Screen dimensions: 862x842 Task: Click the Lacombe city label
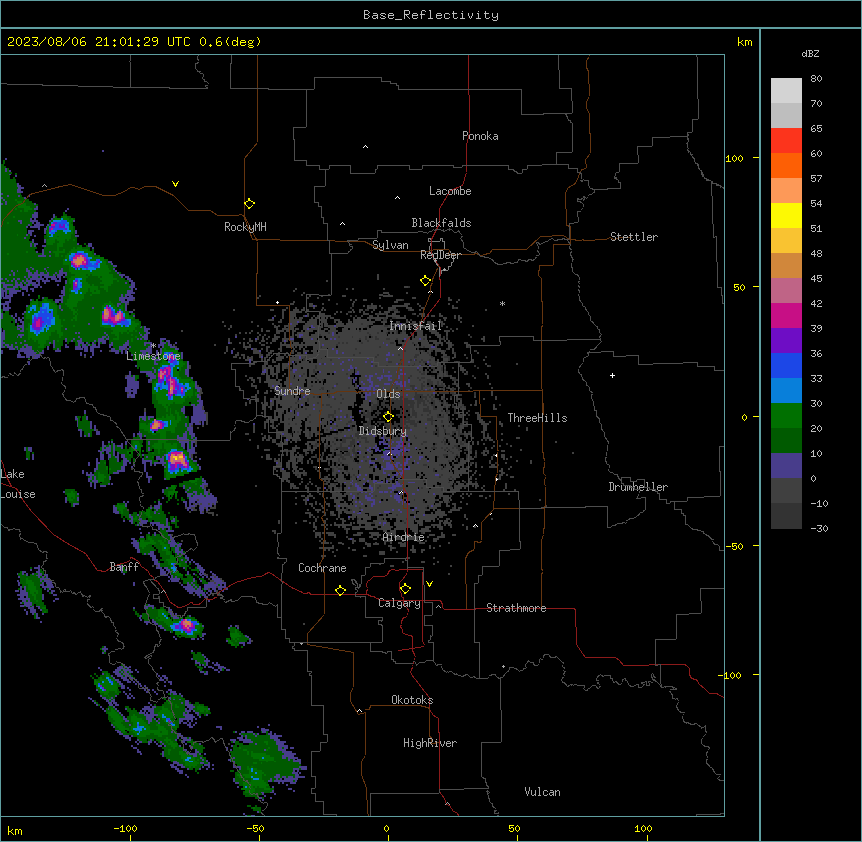click(450, 191)
